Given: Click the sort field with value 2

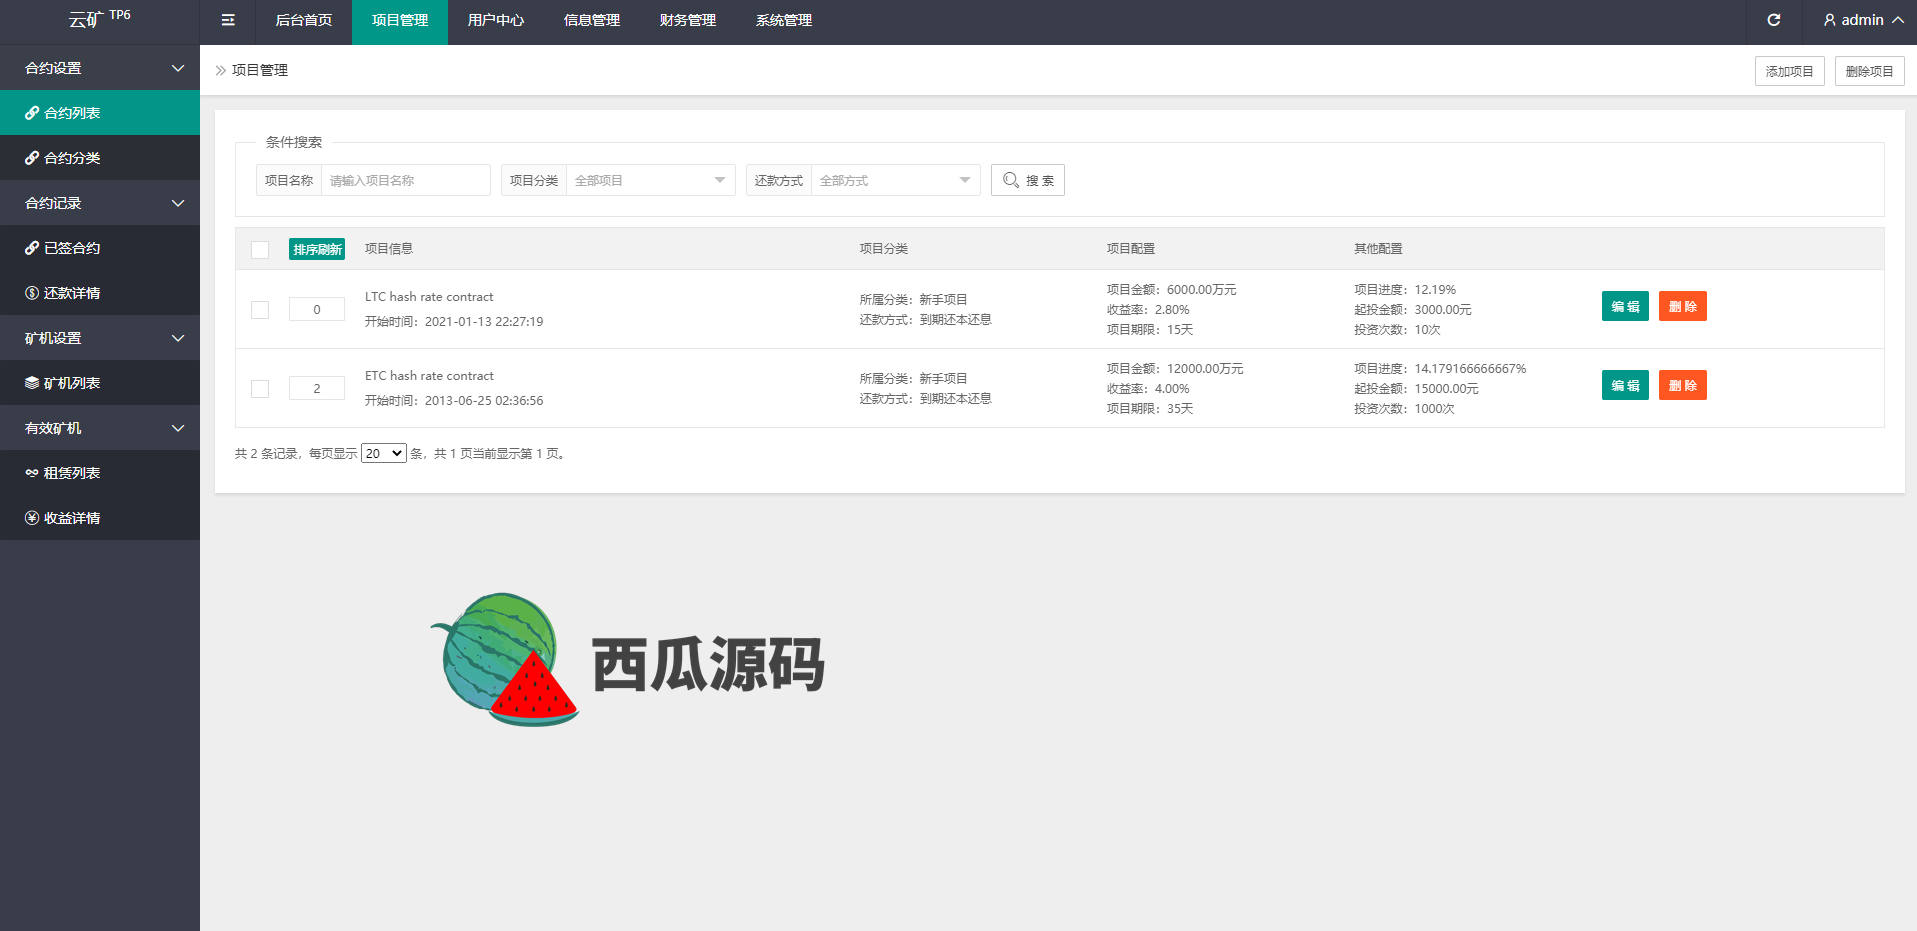Looking at the screenshot, I should pyautogui.click(x=317, y=388).
